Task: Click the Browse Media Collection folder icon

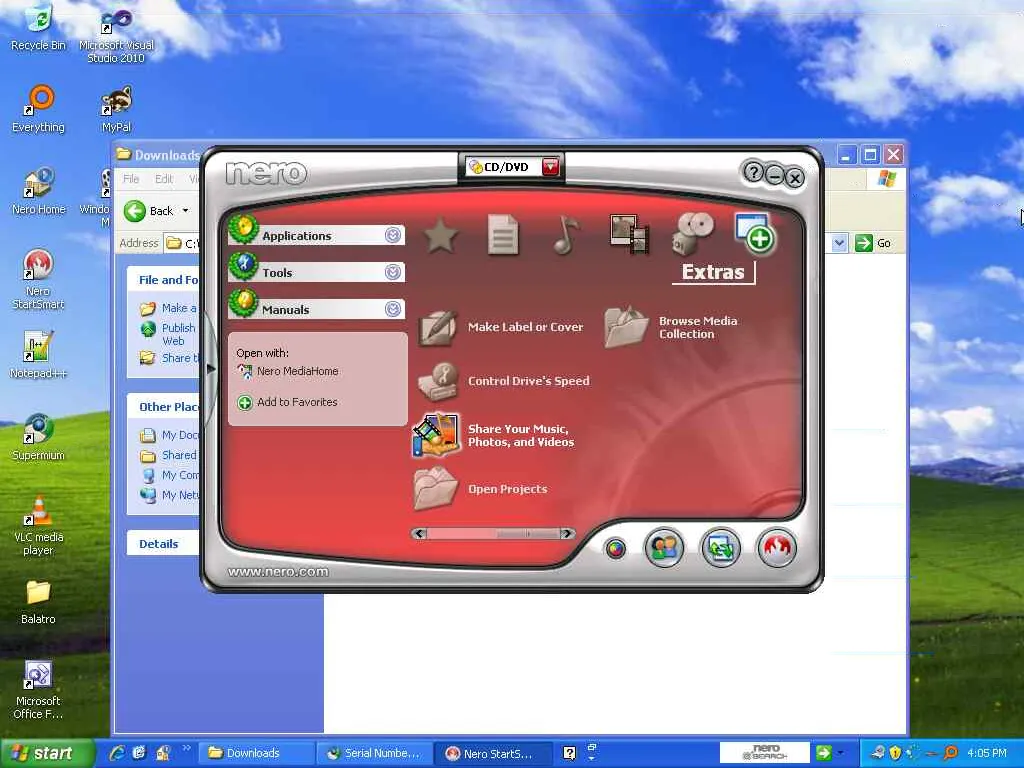Action: click(x=626, y=327)
